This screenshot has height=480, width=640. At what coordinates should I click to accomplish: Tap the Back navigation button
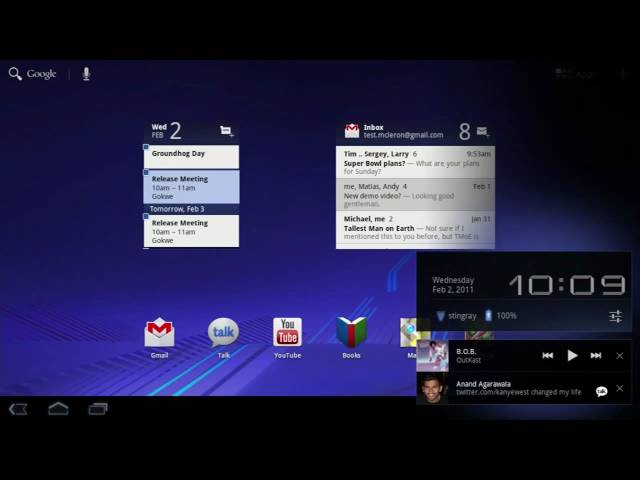tap(18, 409)
